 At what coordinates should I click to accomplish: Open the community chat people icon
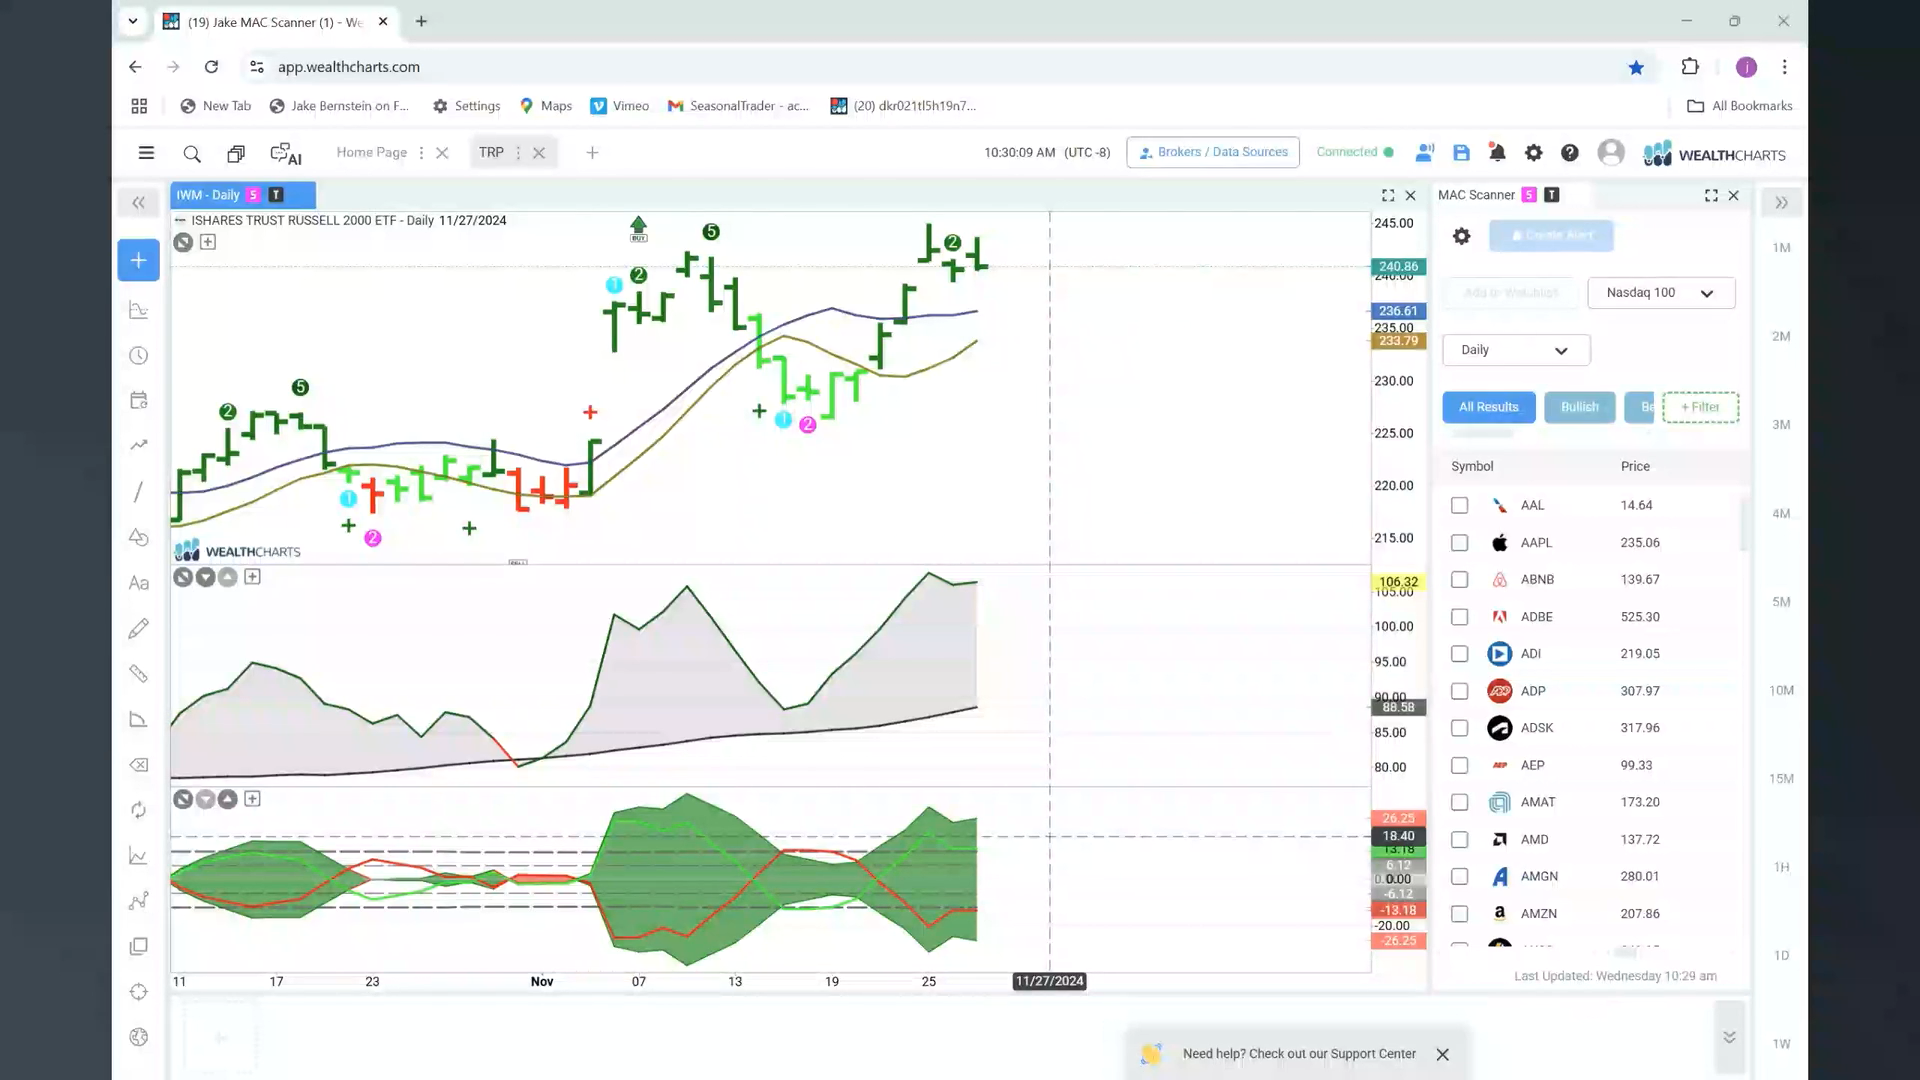pyautogui.click(x=1425, y=153)
